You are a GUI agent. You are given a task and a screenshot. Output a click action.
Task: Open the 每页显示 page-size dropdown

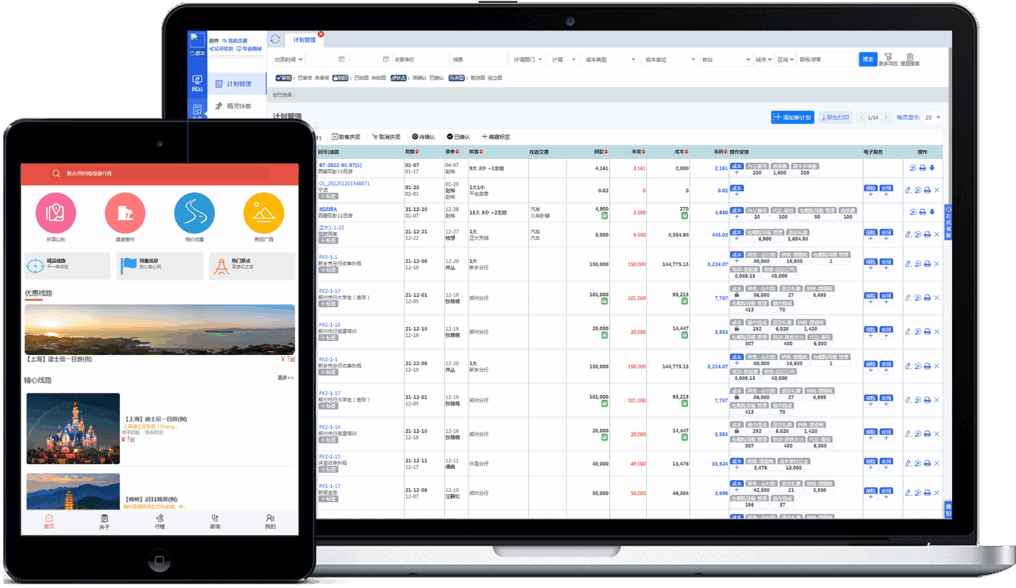[x=932, y=117]
